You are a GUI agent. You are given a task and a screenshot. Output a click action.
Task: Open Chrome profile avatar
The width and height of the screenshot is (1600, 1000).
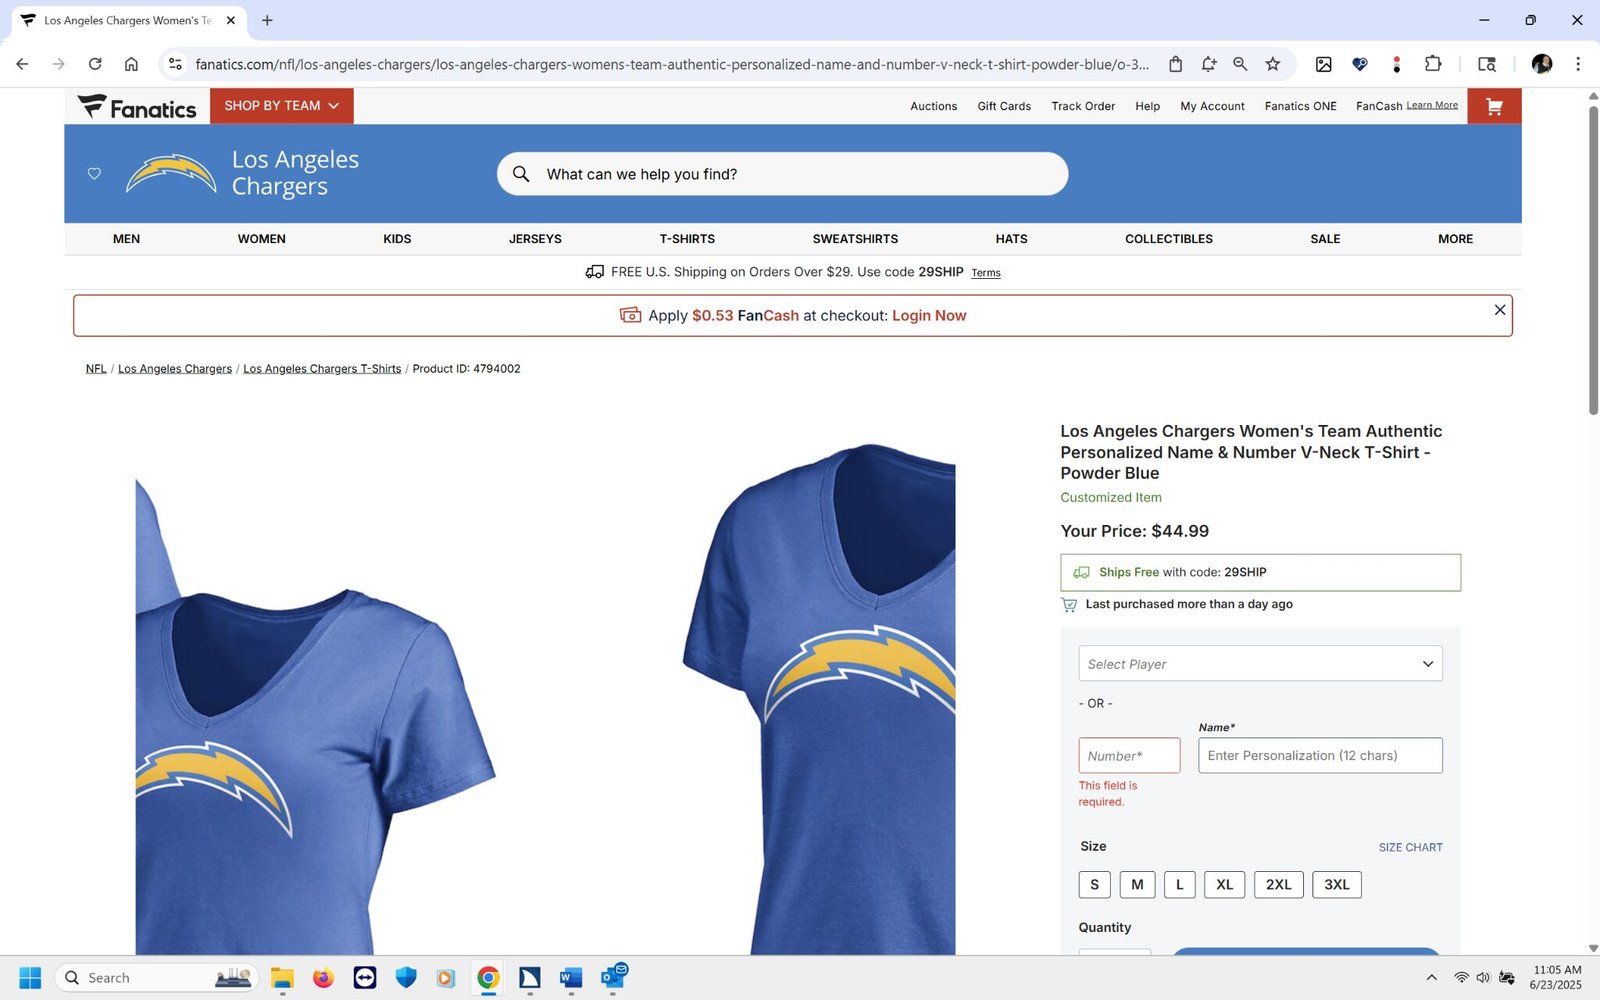pos(1541,64)
